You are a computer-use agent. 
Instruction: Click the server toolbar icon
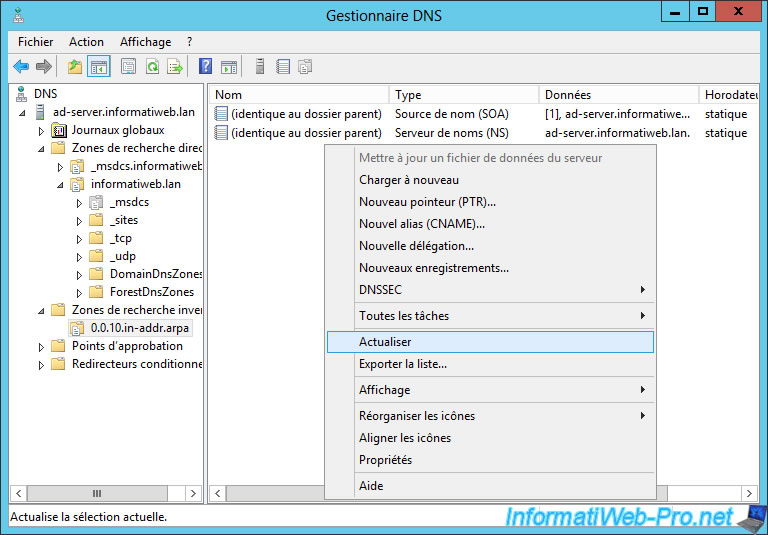[x=260, y=66]
